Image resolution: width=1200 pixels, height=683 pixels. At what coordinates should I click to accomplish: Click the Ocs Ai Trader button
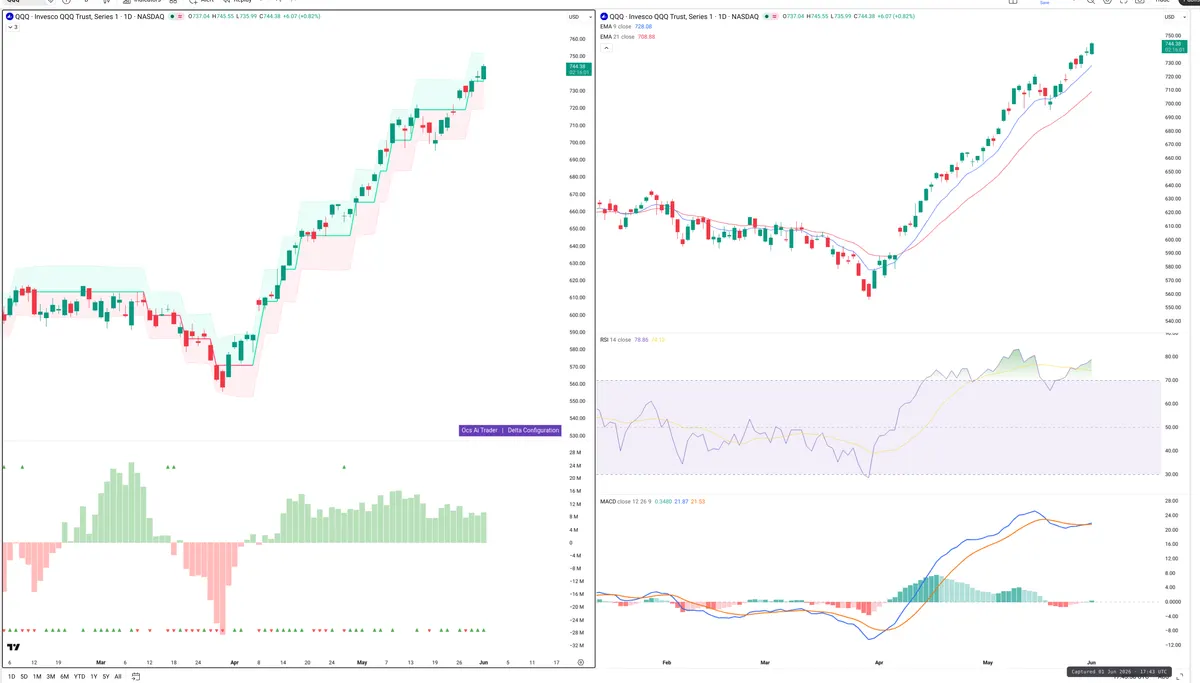[479, 430]
